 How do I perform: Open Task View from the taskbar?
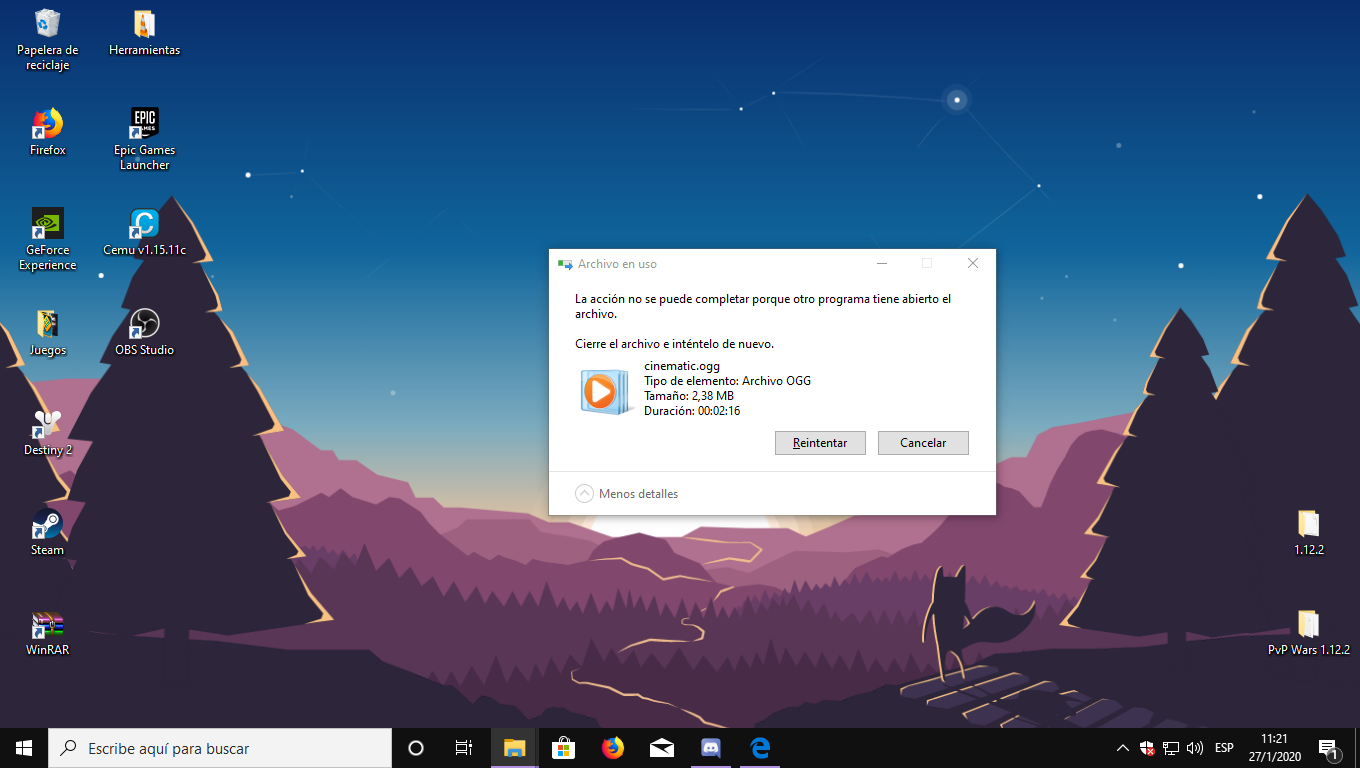coord(464,748)
